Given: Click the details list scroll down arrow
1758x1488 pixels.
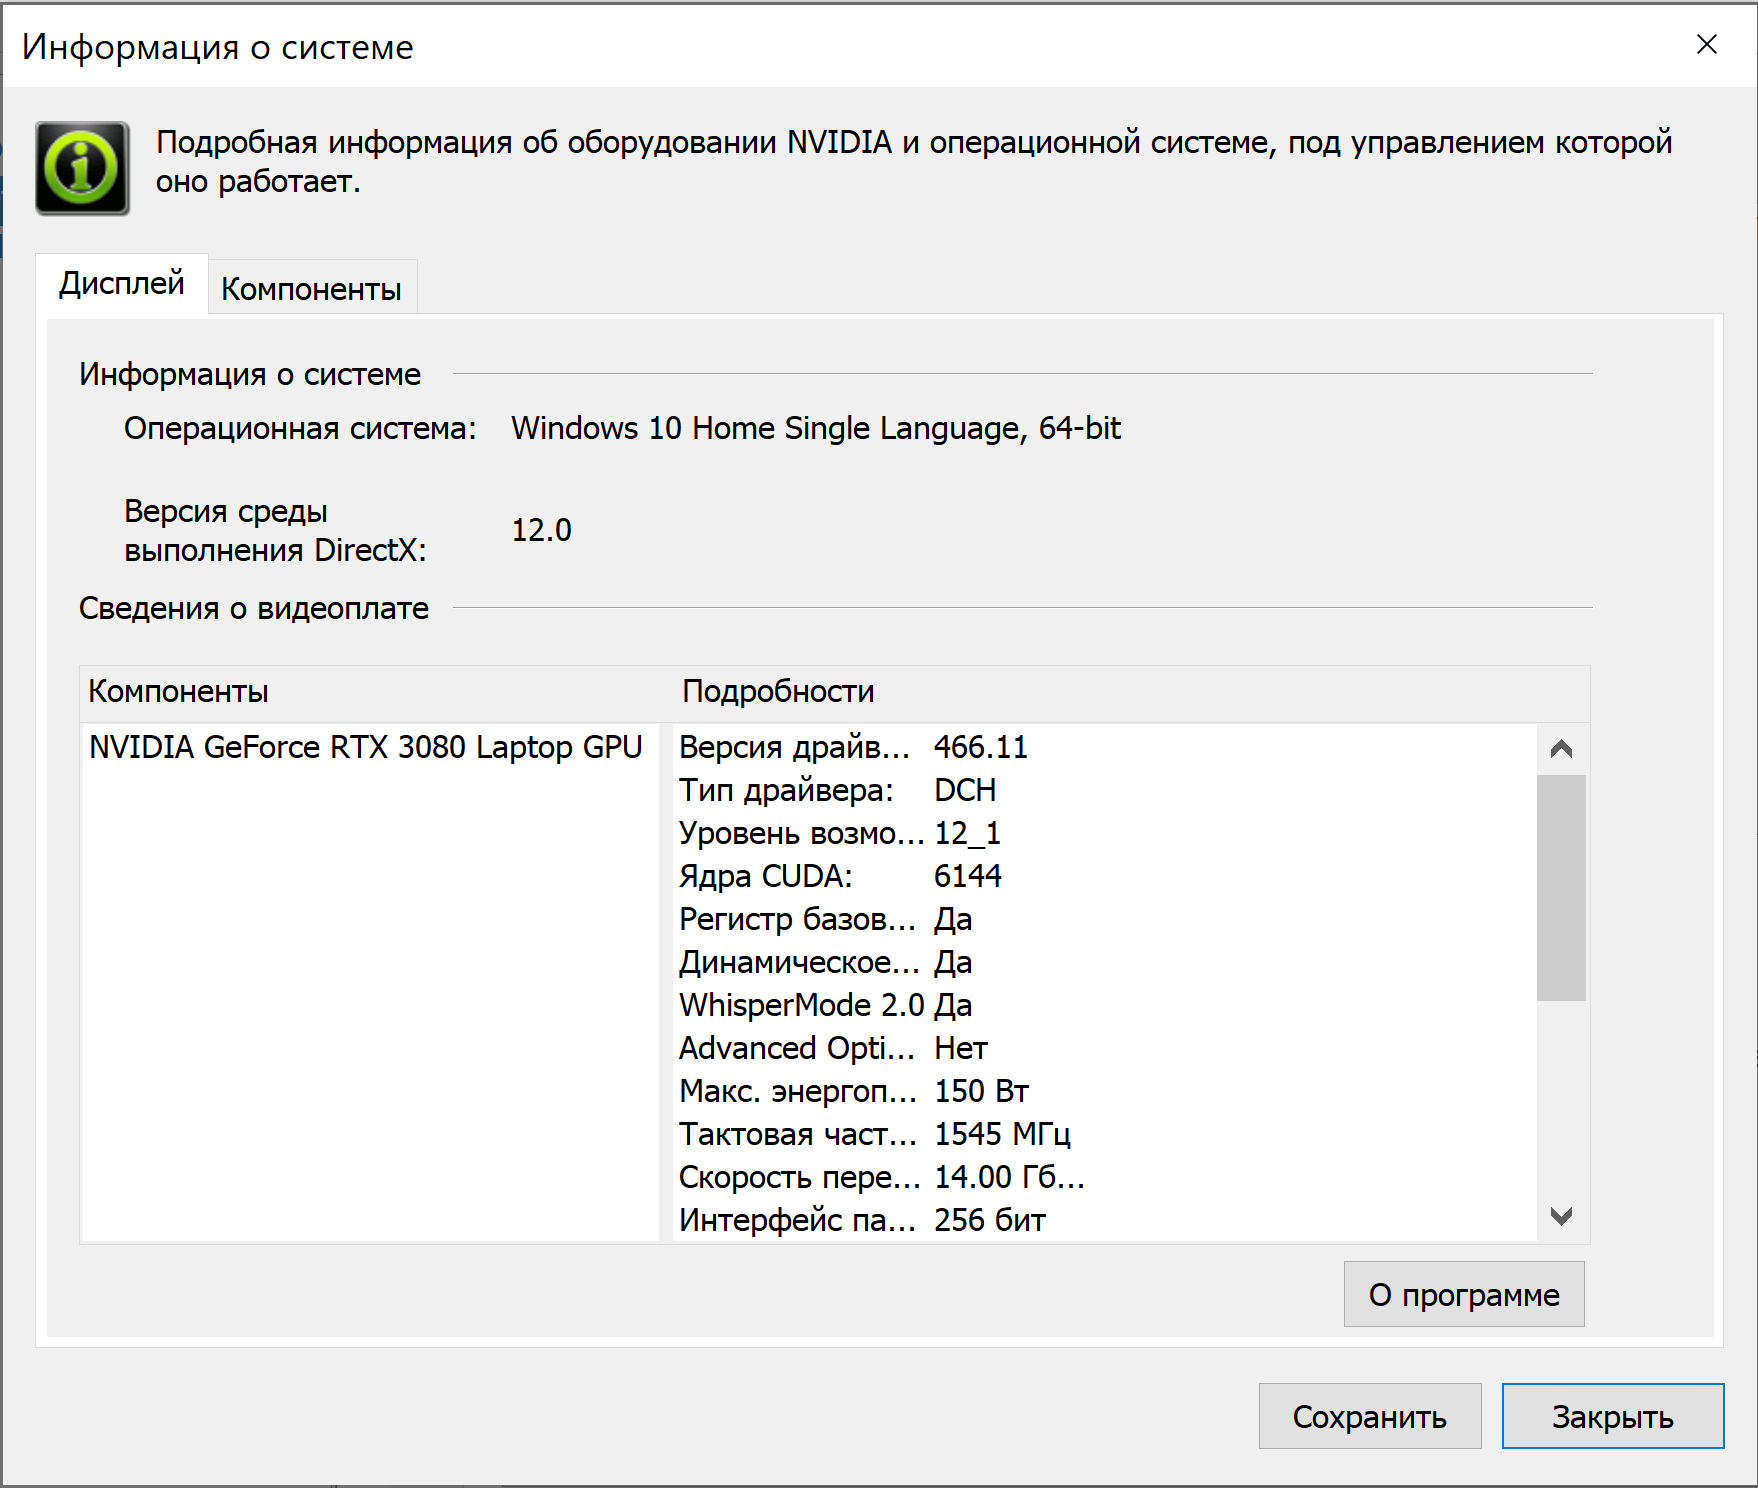Looking at the screenshot, I should point(1561,1216).
